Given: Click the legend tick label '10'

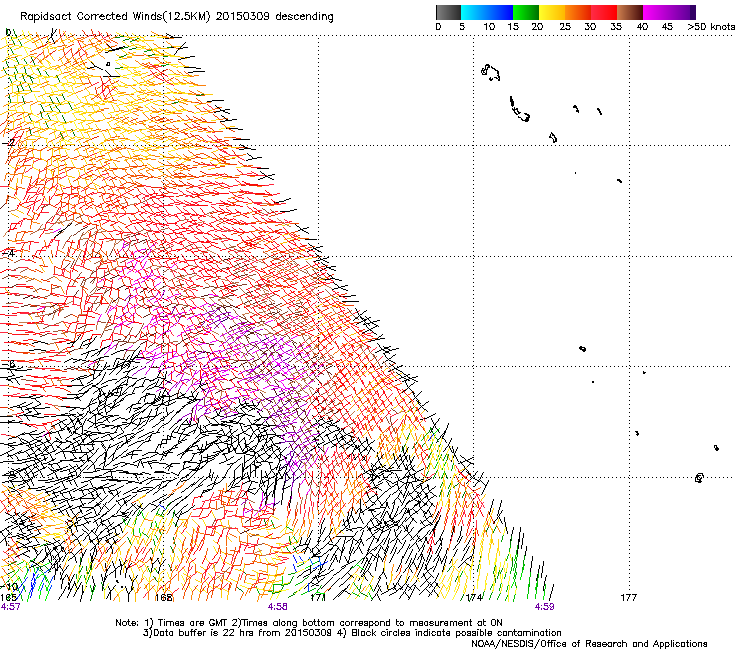Looking at the screenshot, I should tap(489, 26).
